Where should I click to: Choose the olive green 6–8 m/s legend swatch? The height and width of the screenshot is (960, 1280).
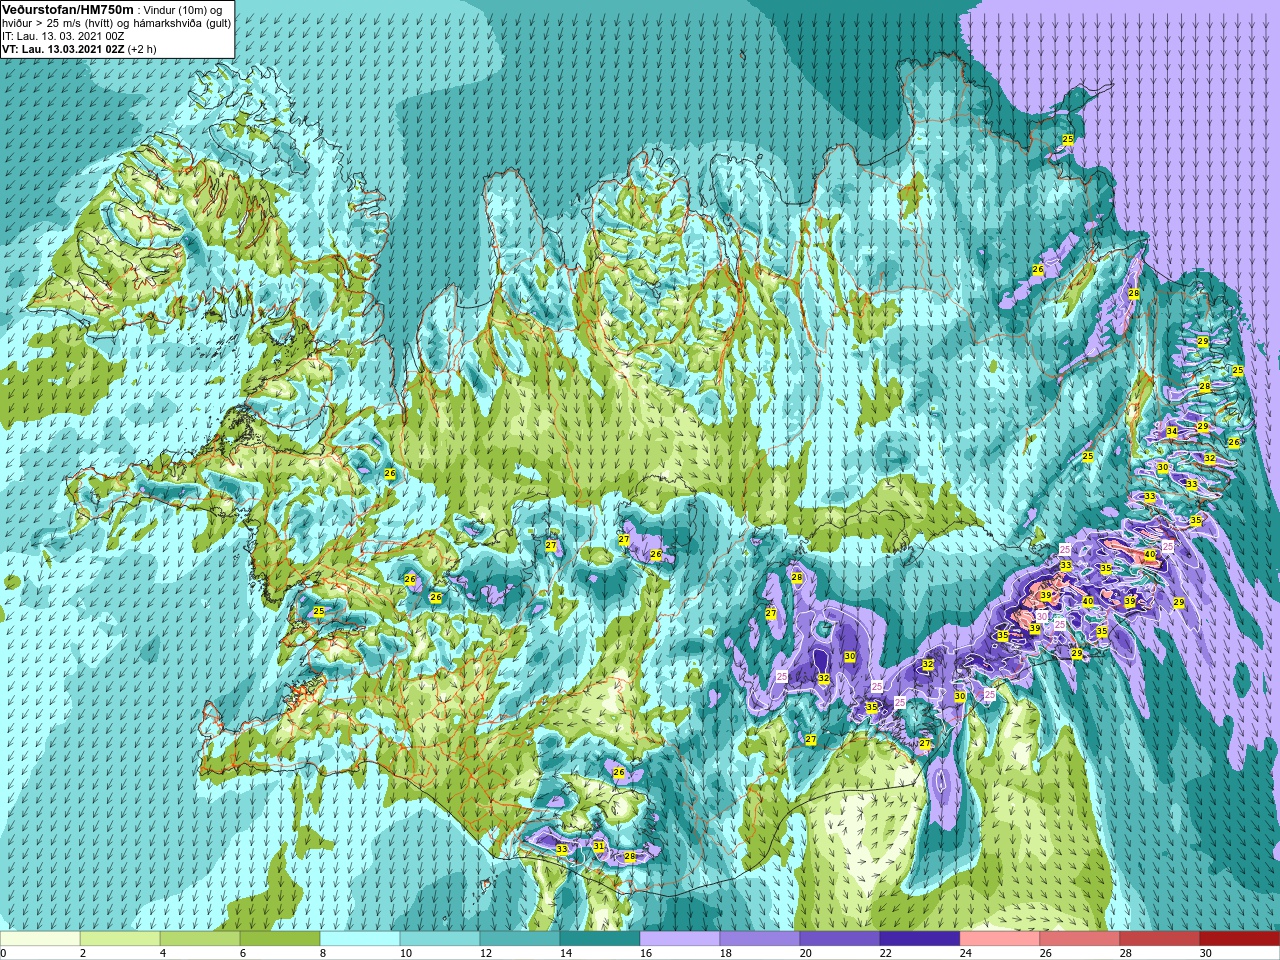pyautogui.click(x=280, y=939)
